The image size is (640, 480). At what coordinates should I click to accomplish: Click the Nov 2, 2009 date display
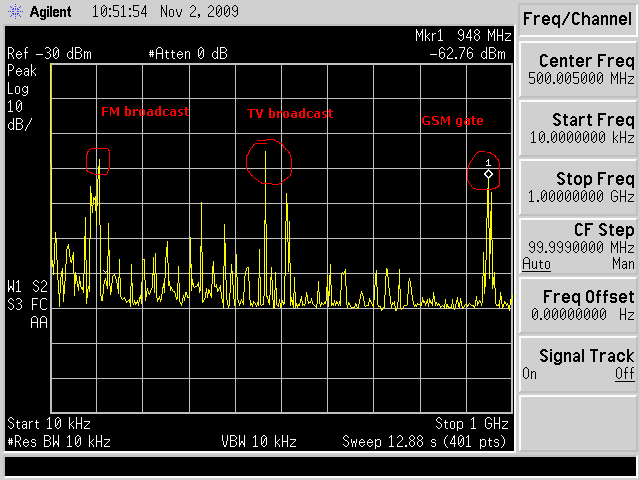199,12
